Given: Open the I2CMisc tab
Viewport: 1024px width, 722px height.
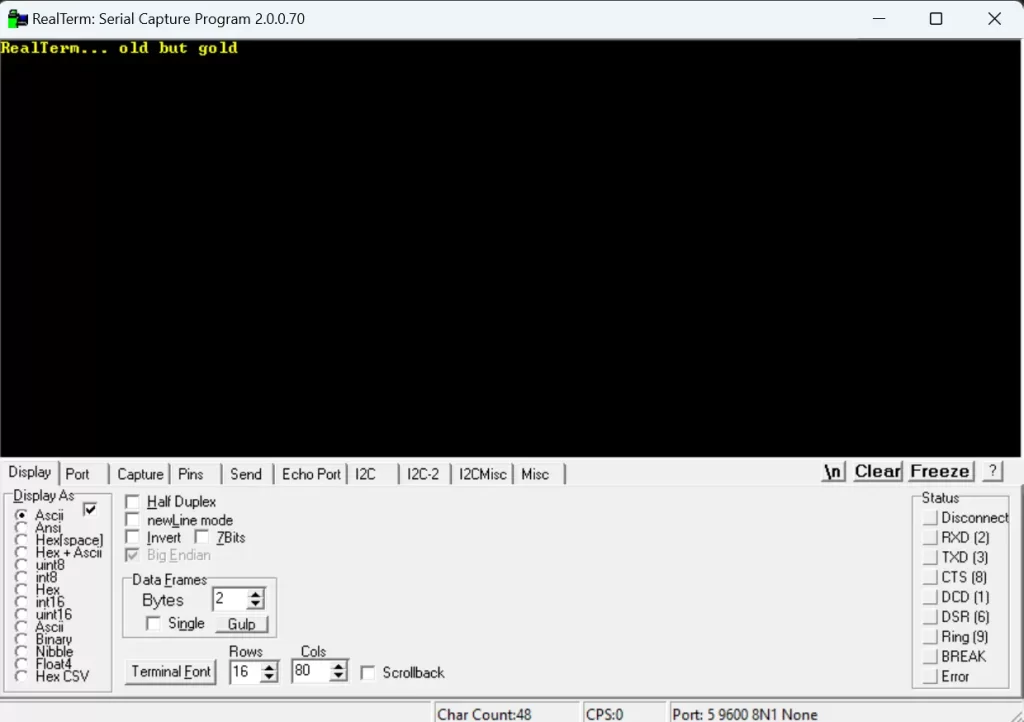Looking at the screenshot, I should click(482, 474).
